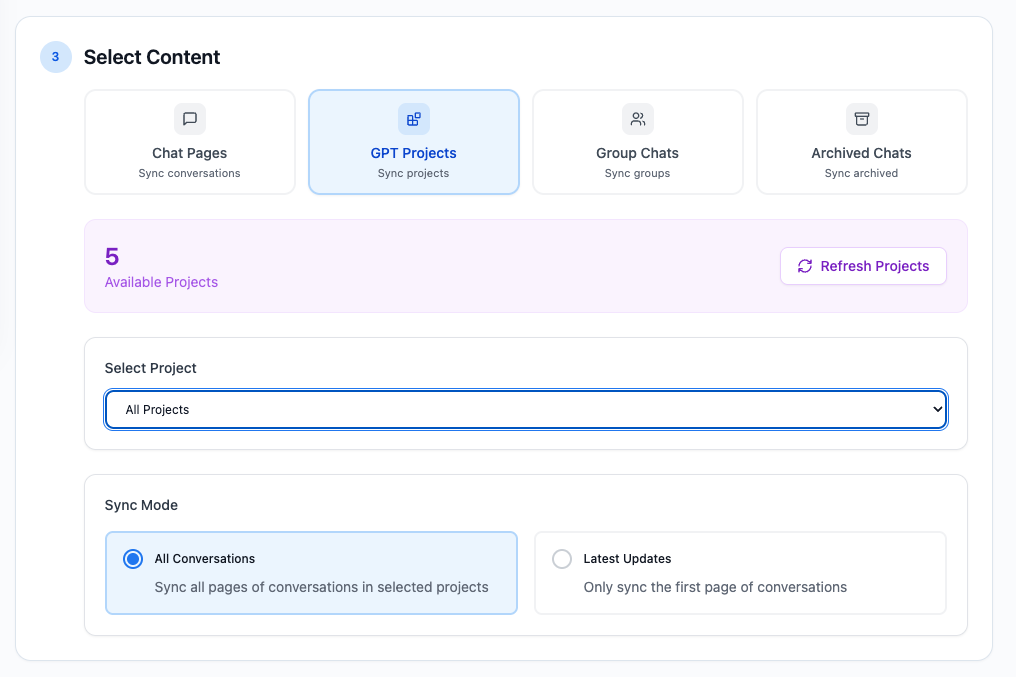Click the Select Project label

pyautogui.click(x=150, y=368)
